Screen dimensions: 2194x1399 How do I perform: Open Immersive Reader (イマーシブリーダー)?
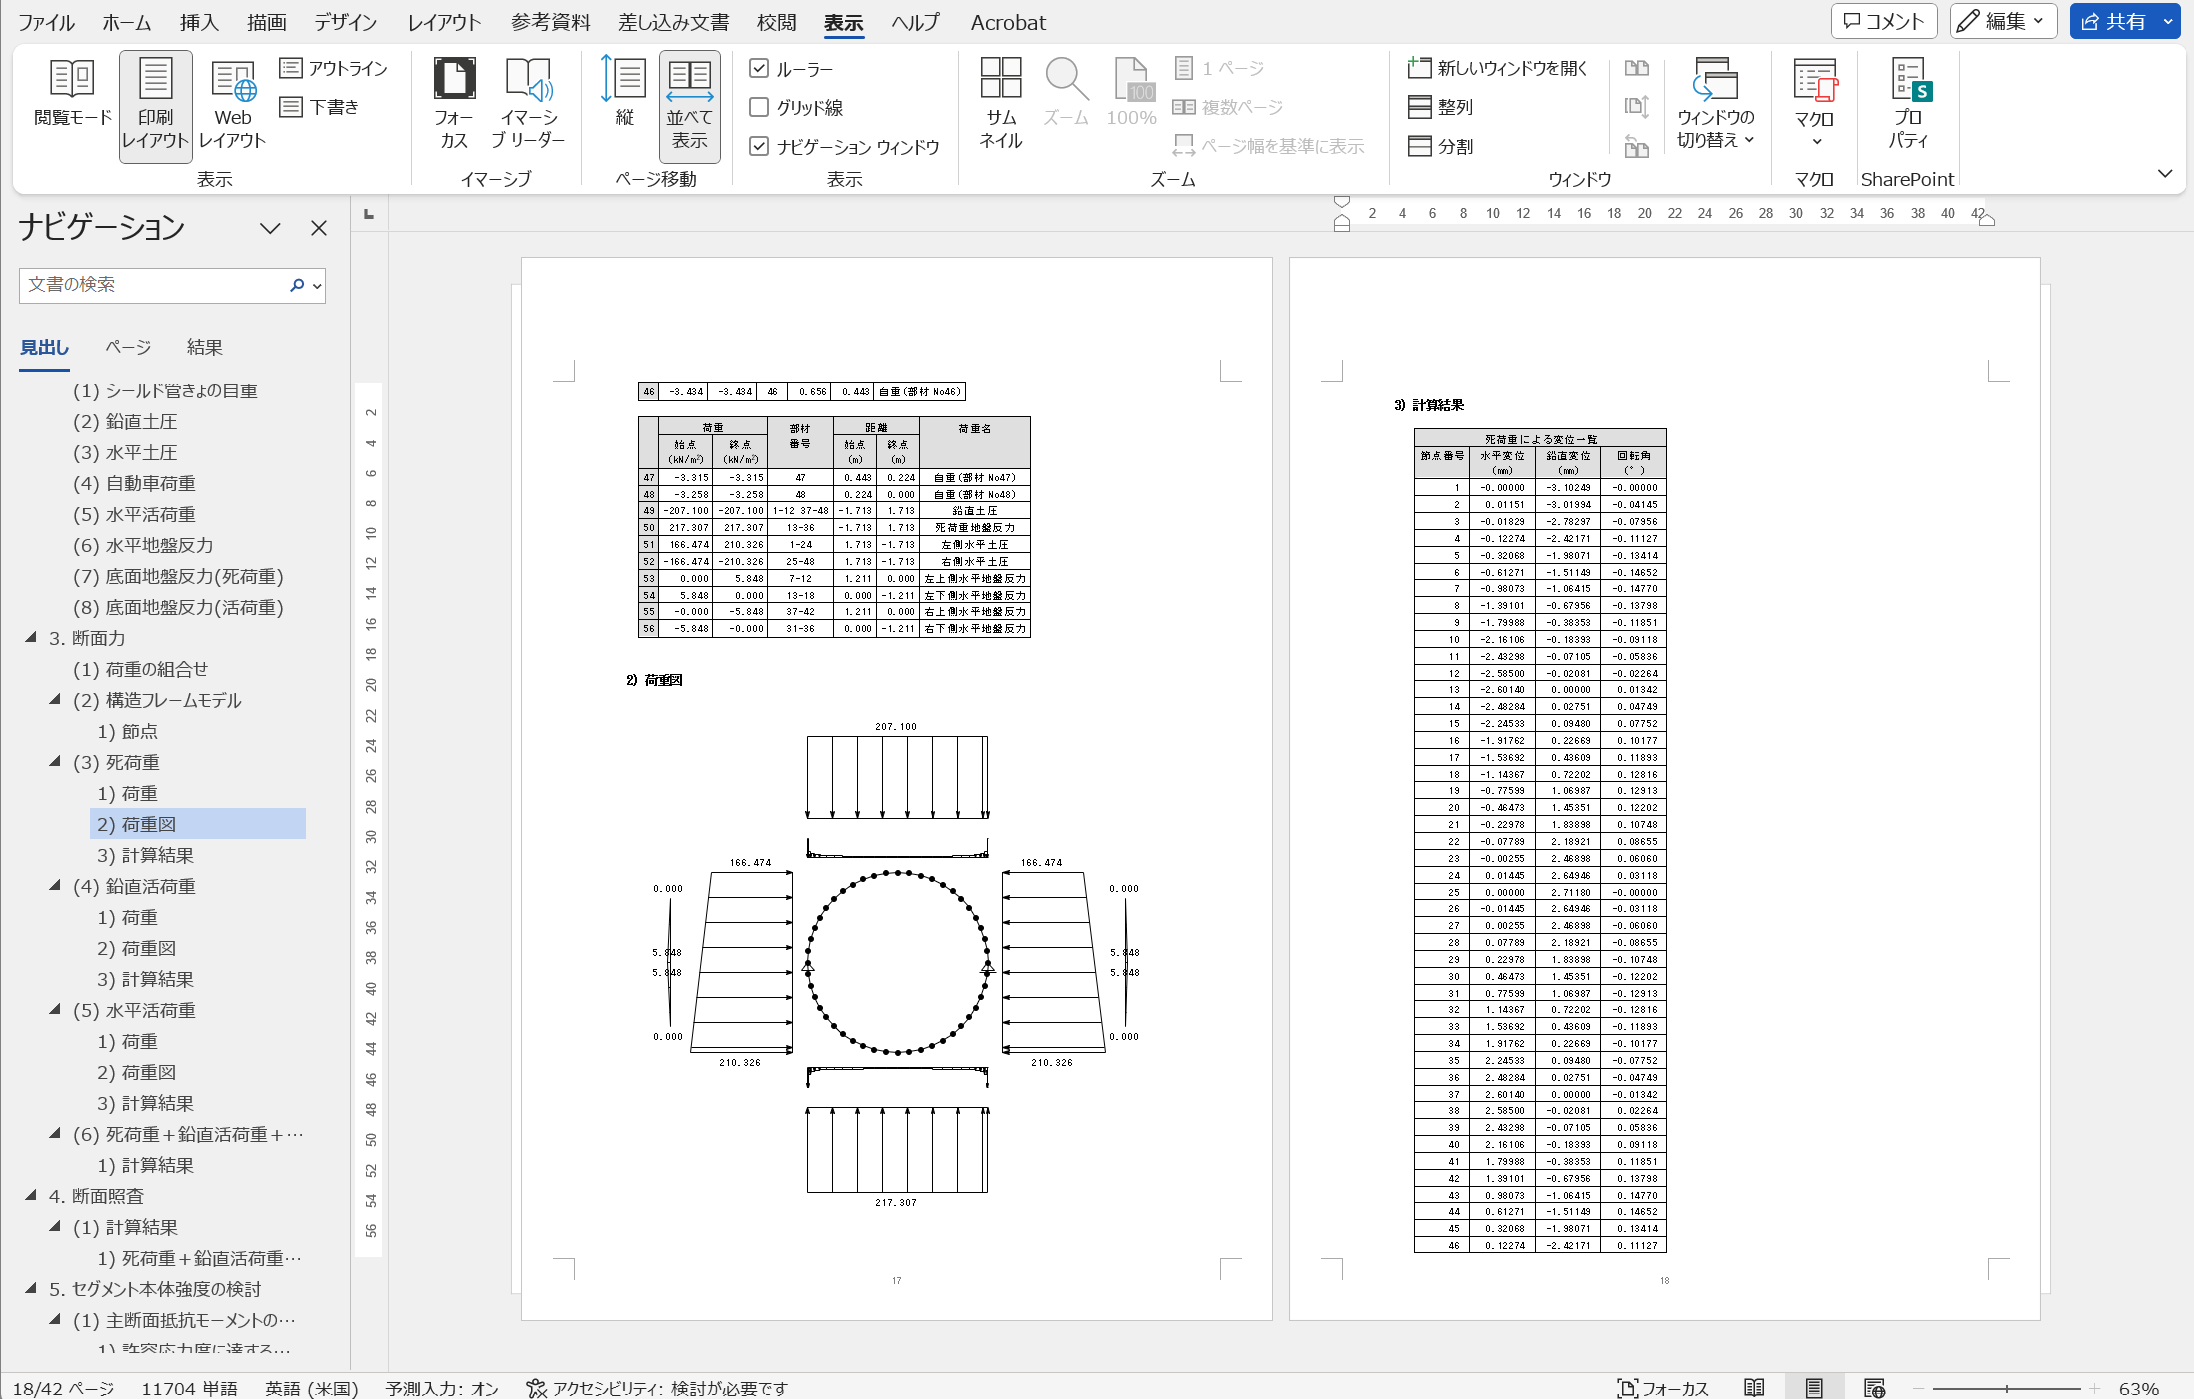[x=528, y=102]
